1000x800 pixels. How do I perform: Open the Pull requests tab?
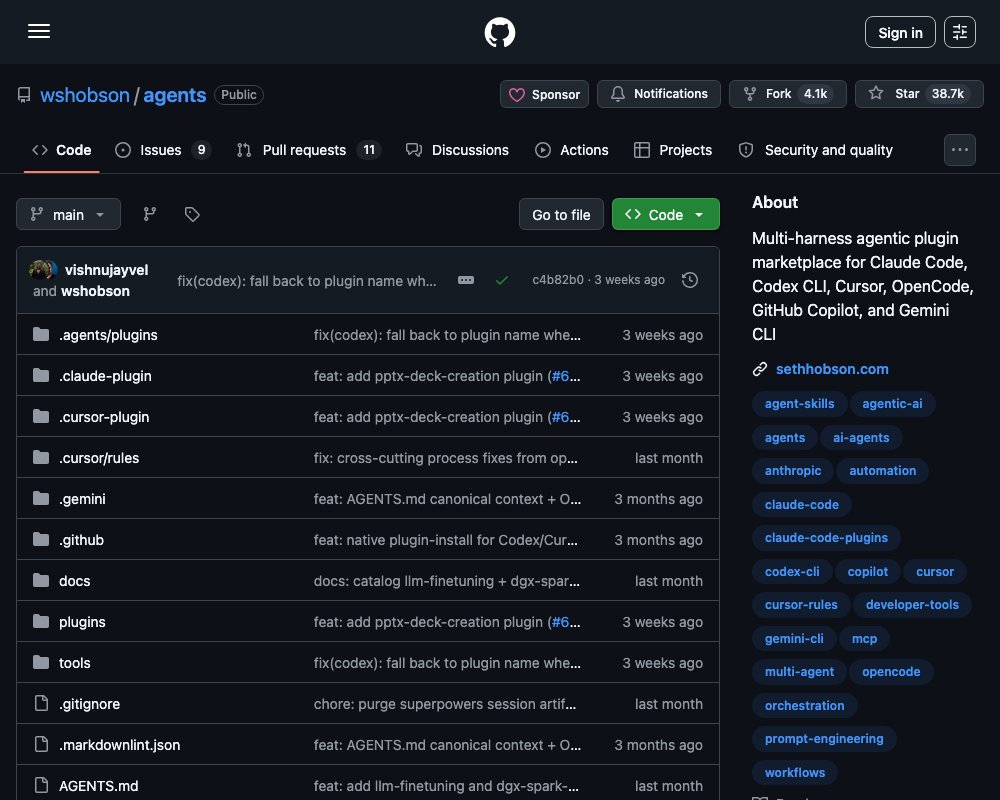coord(309,150)
